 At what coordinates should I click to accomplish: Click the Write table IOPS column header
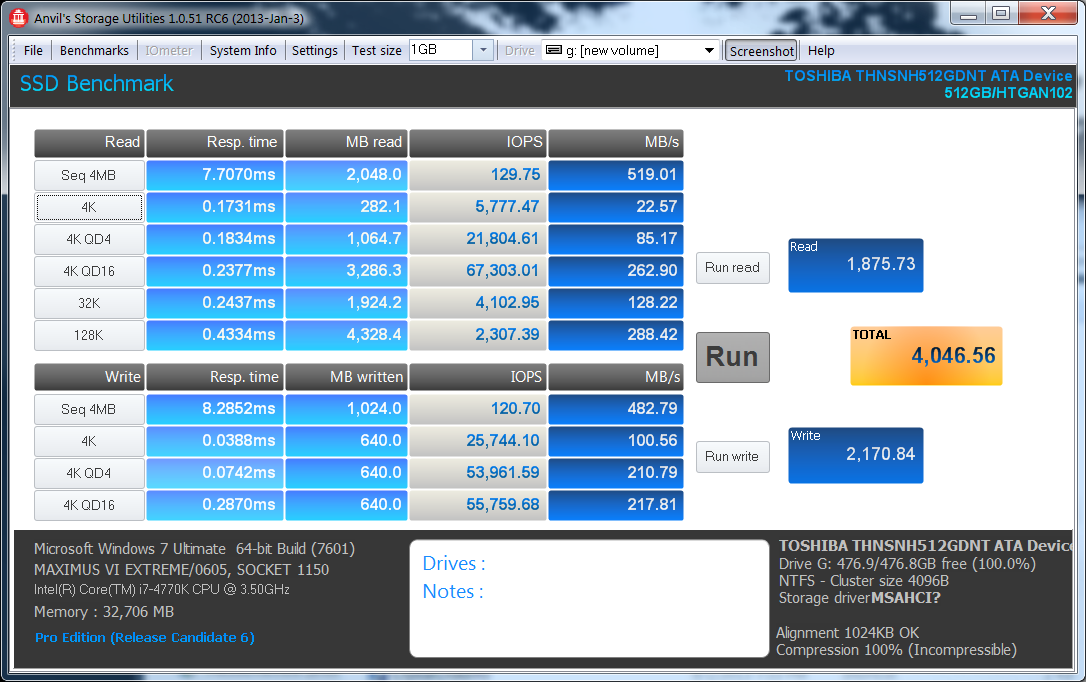[x=478, y=377]
